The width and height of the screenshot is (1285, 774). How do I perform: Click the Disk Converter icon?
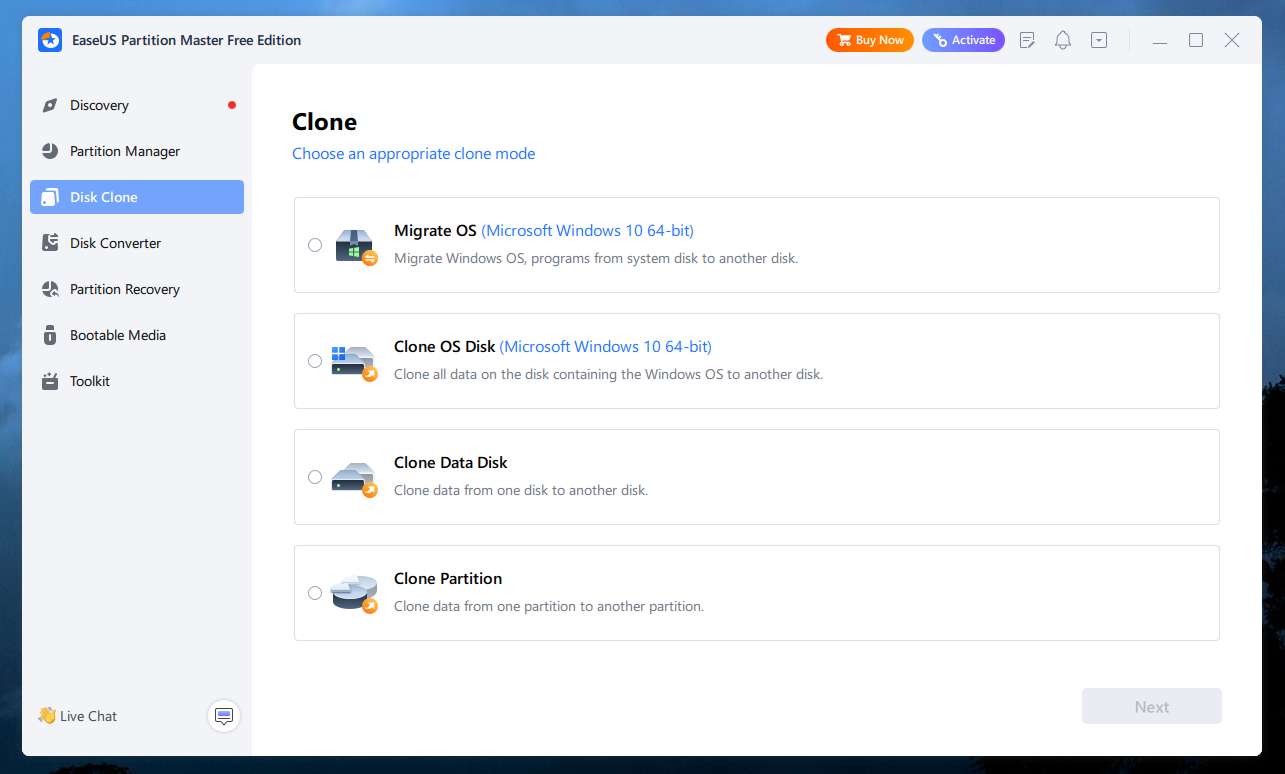50,243
